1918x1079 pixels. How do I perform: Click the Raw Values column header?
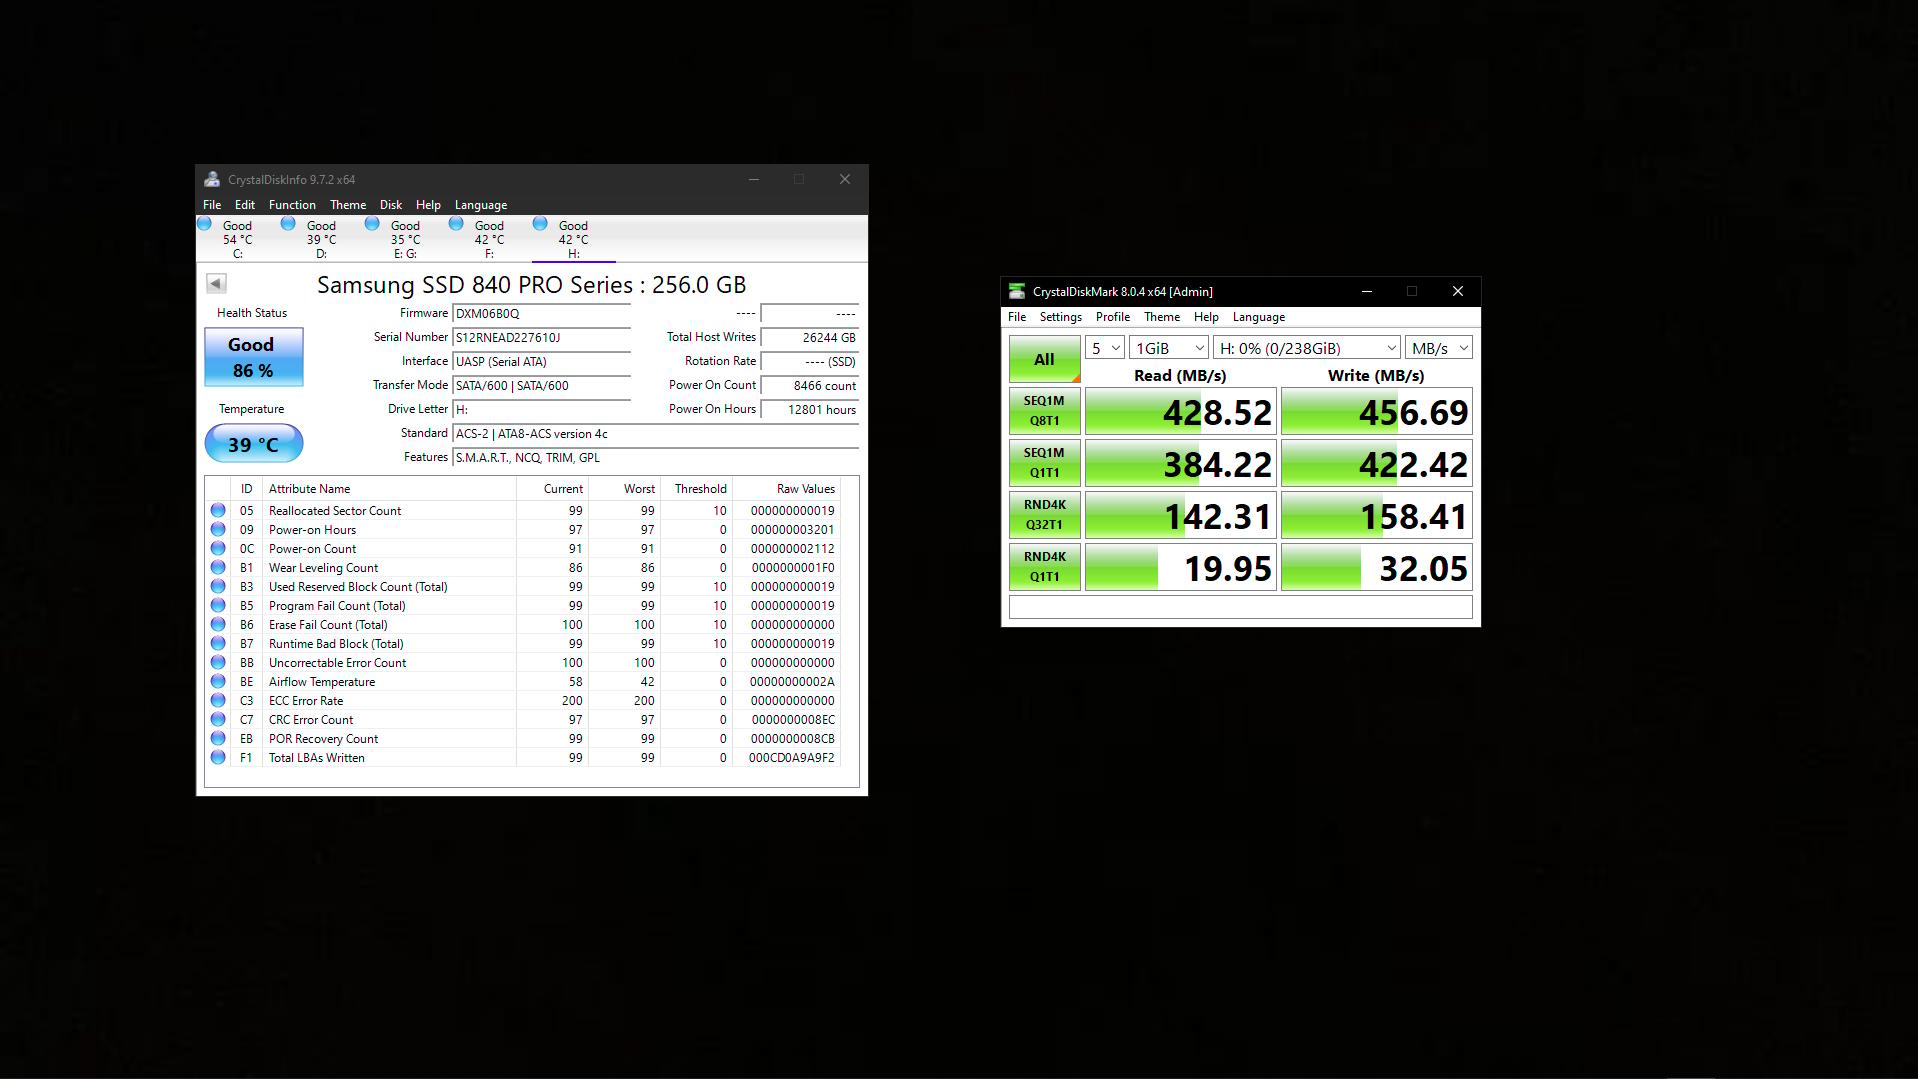(787, 489)
